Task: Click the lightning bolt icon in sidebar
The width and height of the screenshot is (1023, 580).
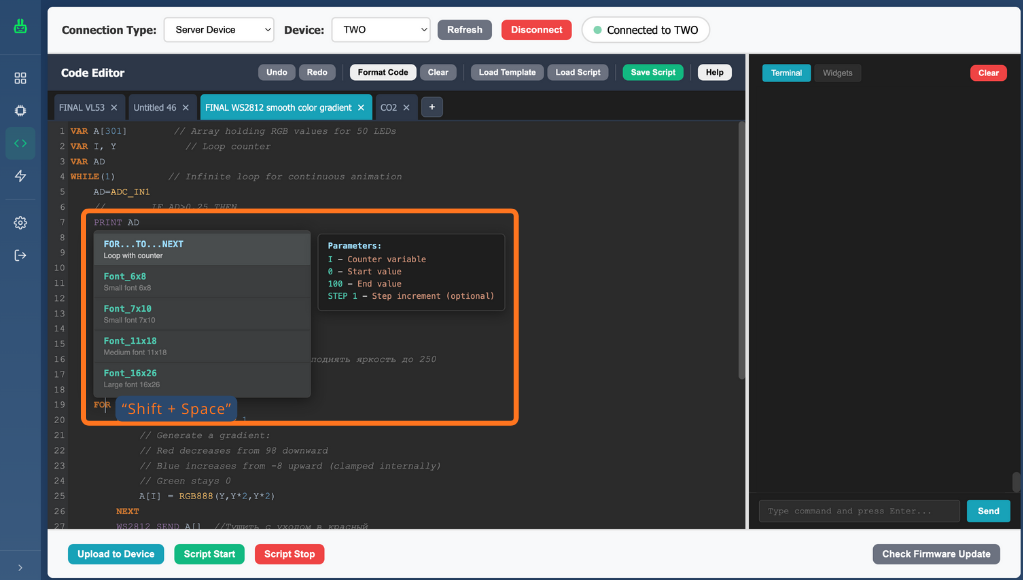Action: [x=20, y=176]
